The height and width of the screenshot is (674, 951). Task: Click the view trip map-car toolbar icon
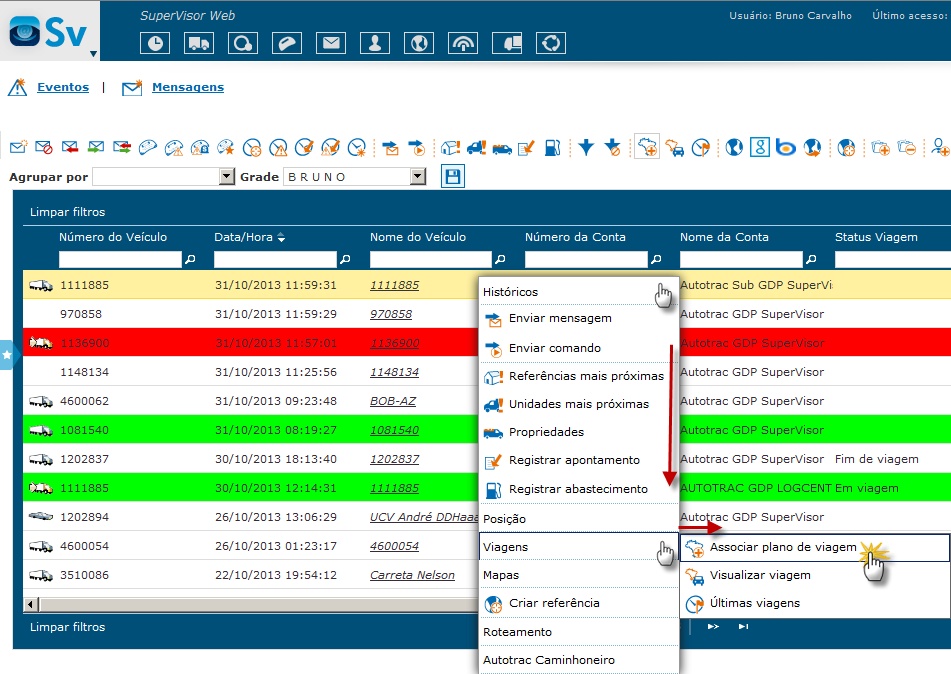coord(674,147)
